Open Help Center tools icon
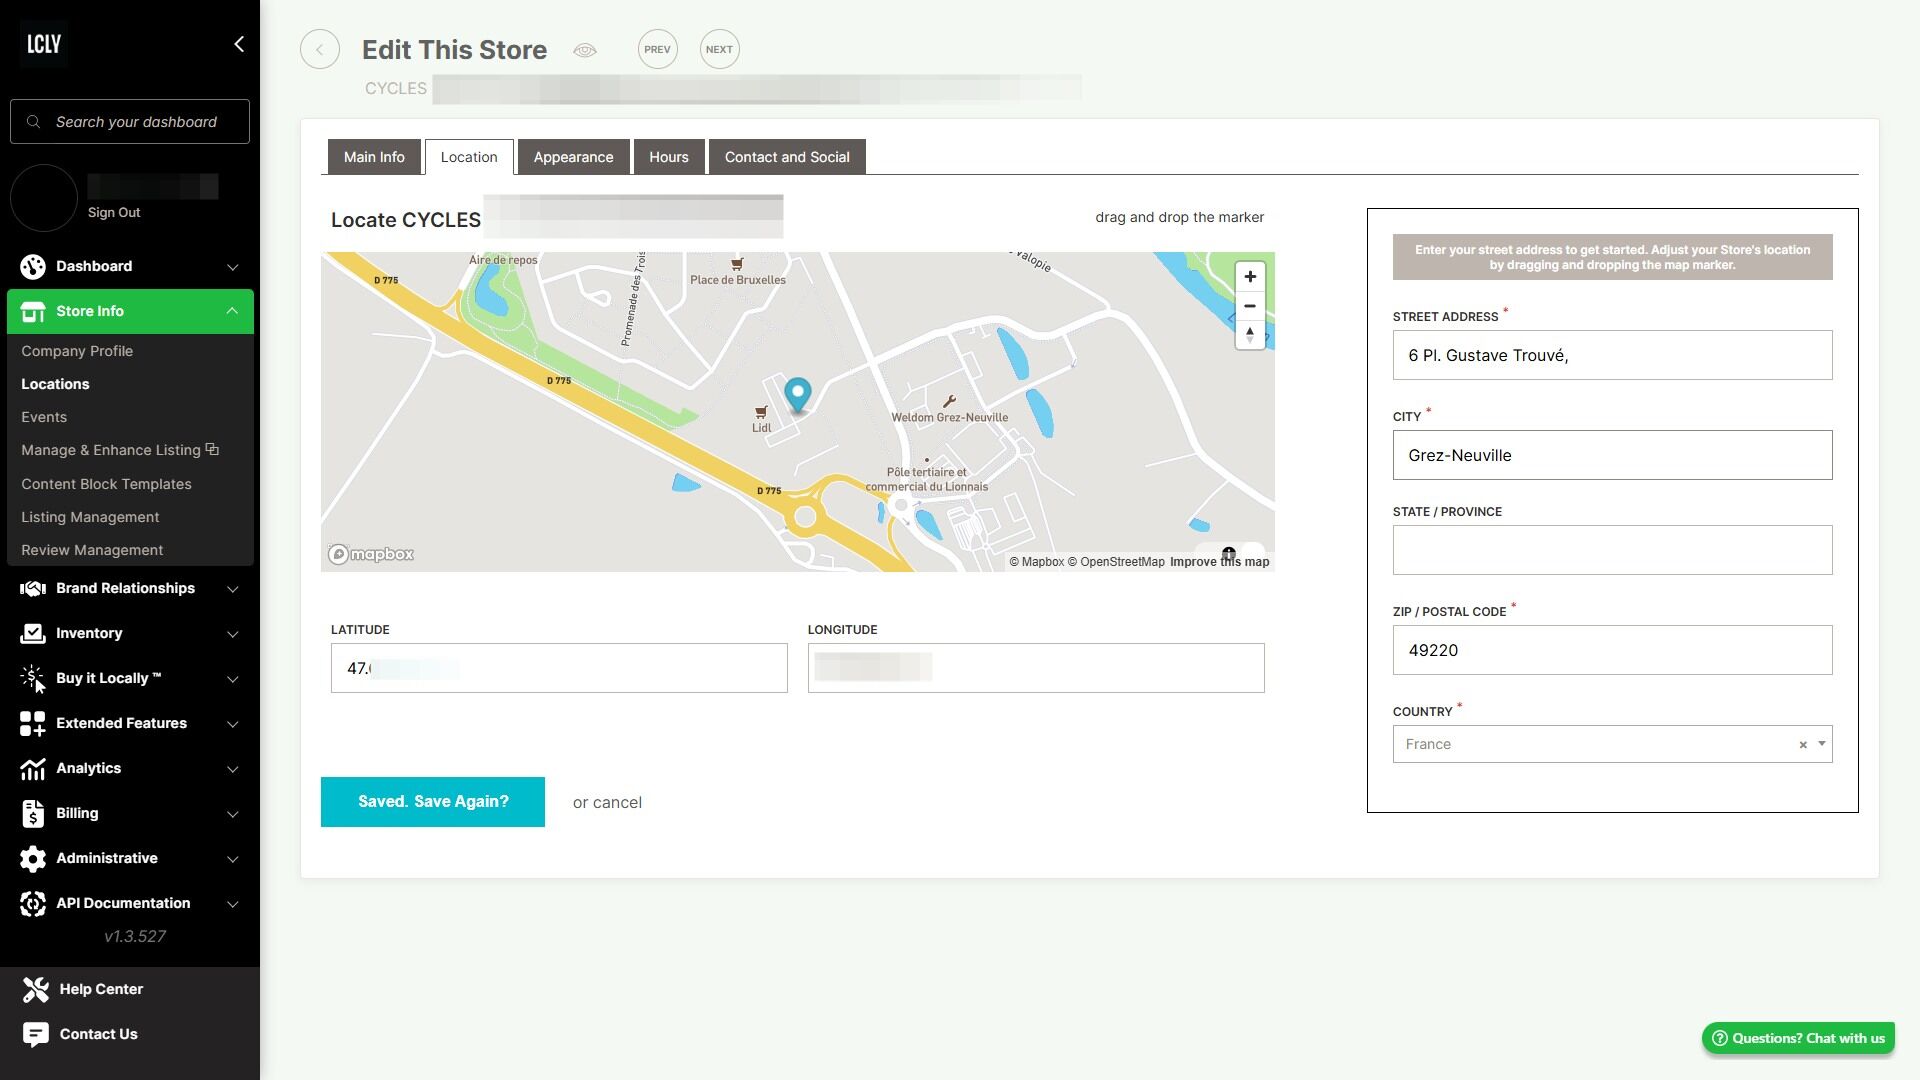Image resolution: width=1920 pixels, height=1080 pixels. (35, 989)
